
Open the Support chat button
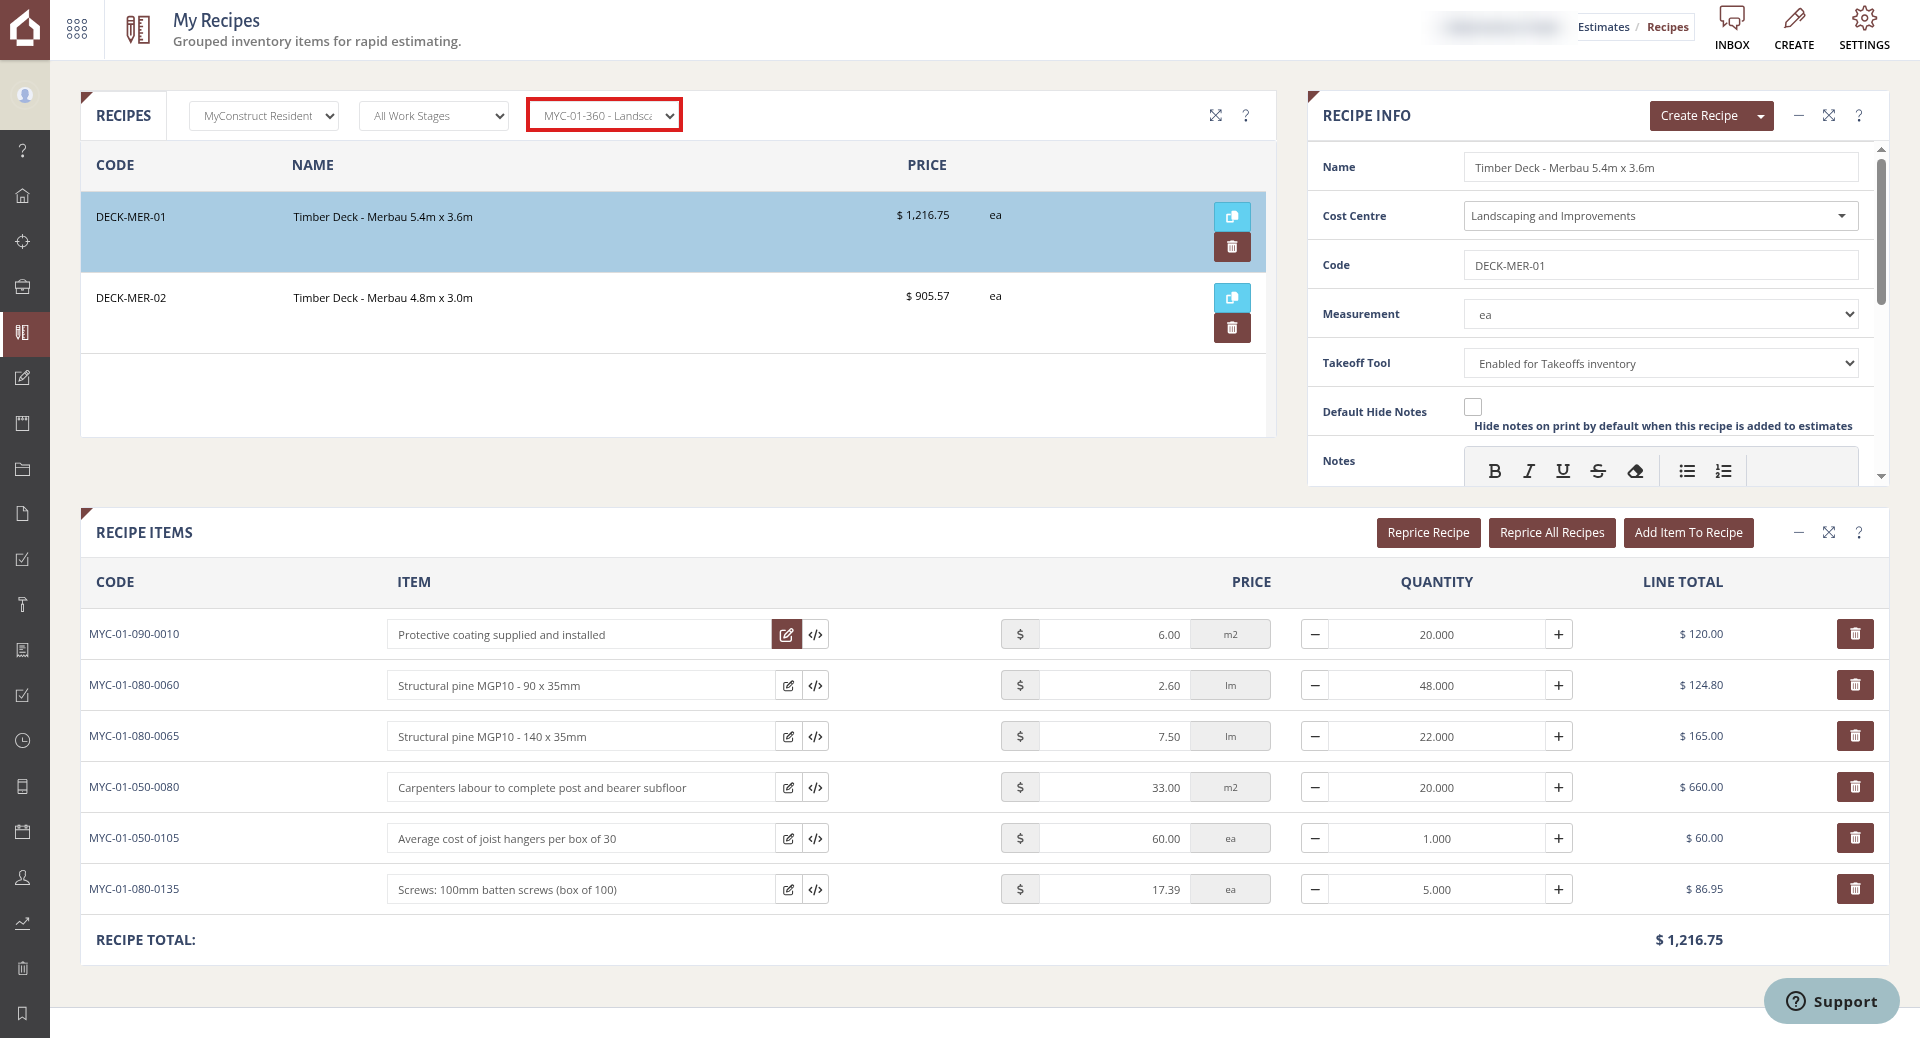[x=1831, y=1001]
